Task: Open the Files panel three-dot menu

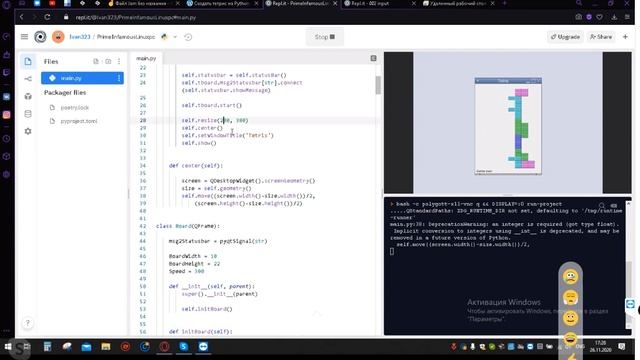Action: 119,61
